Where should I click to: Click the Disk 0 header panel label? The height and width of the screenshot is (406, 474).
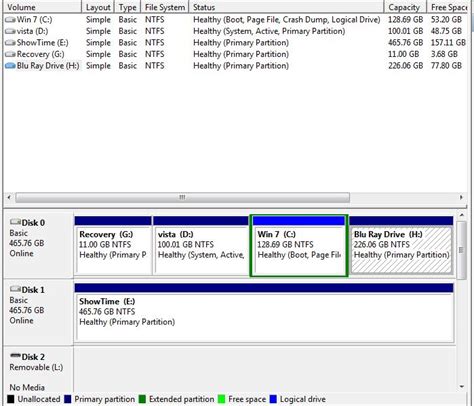(x=33, y=223)
